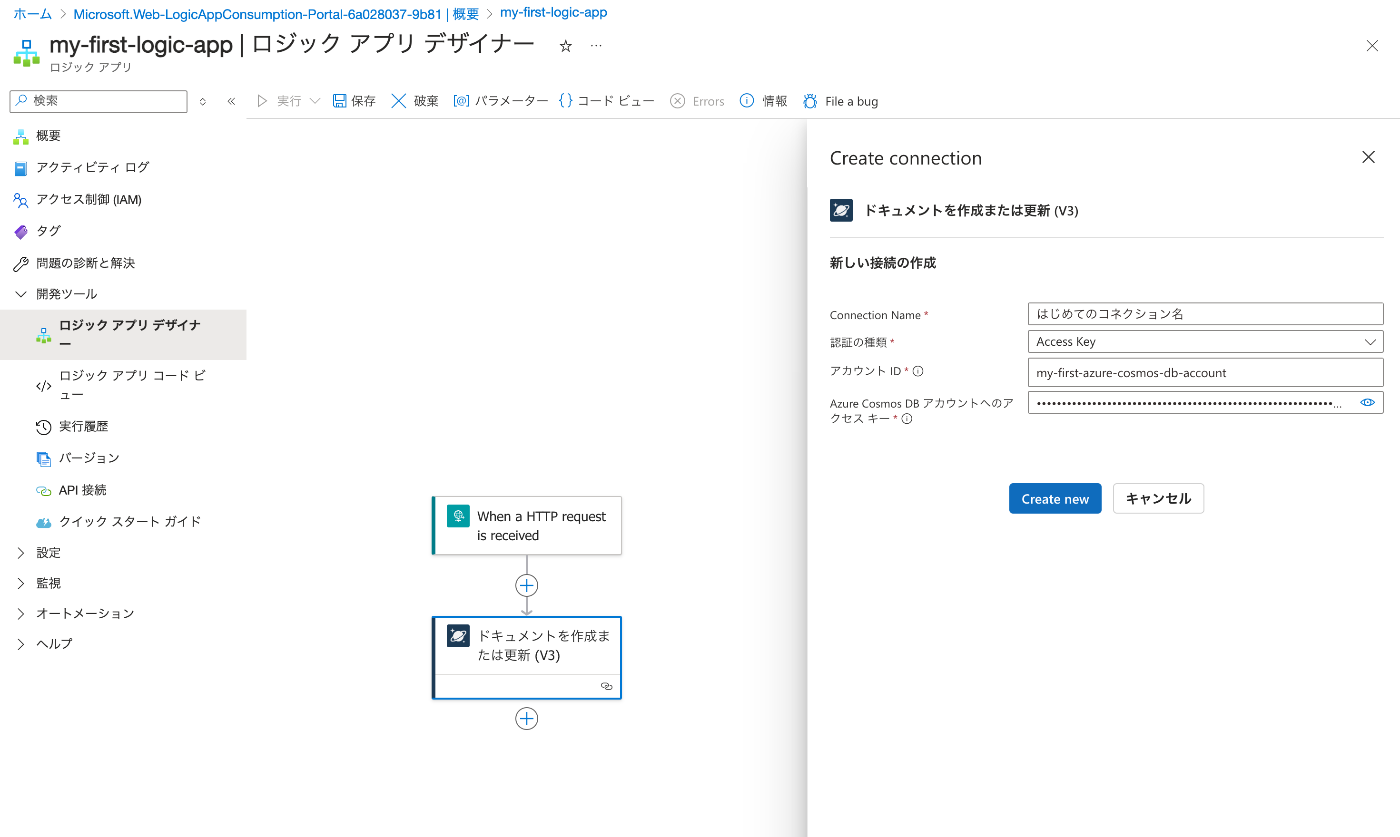The width and height of the screenshot is (1400, 837).
Task: Close the Create connection panel
Action: (x=1369, y=157)
